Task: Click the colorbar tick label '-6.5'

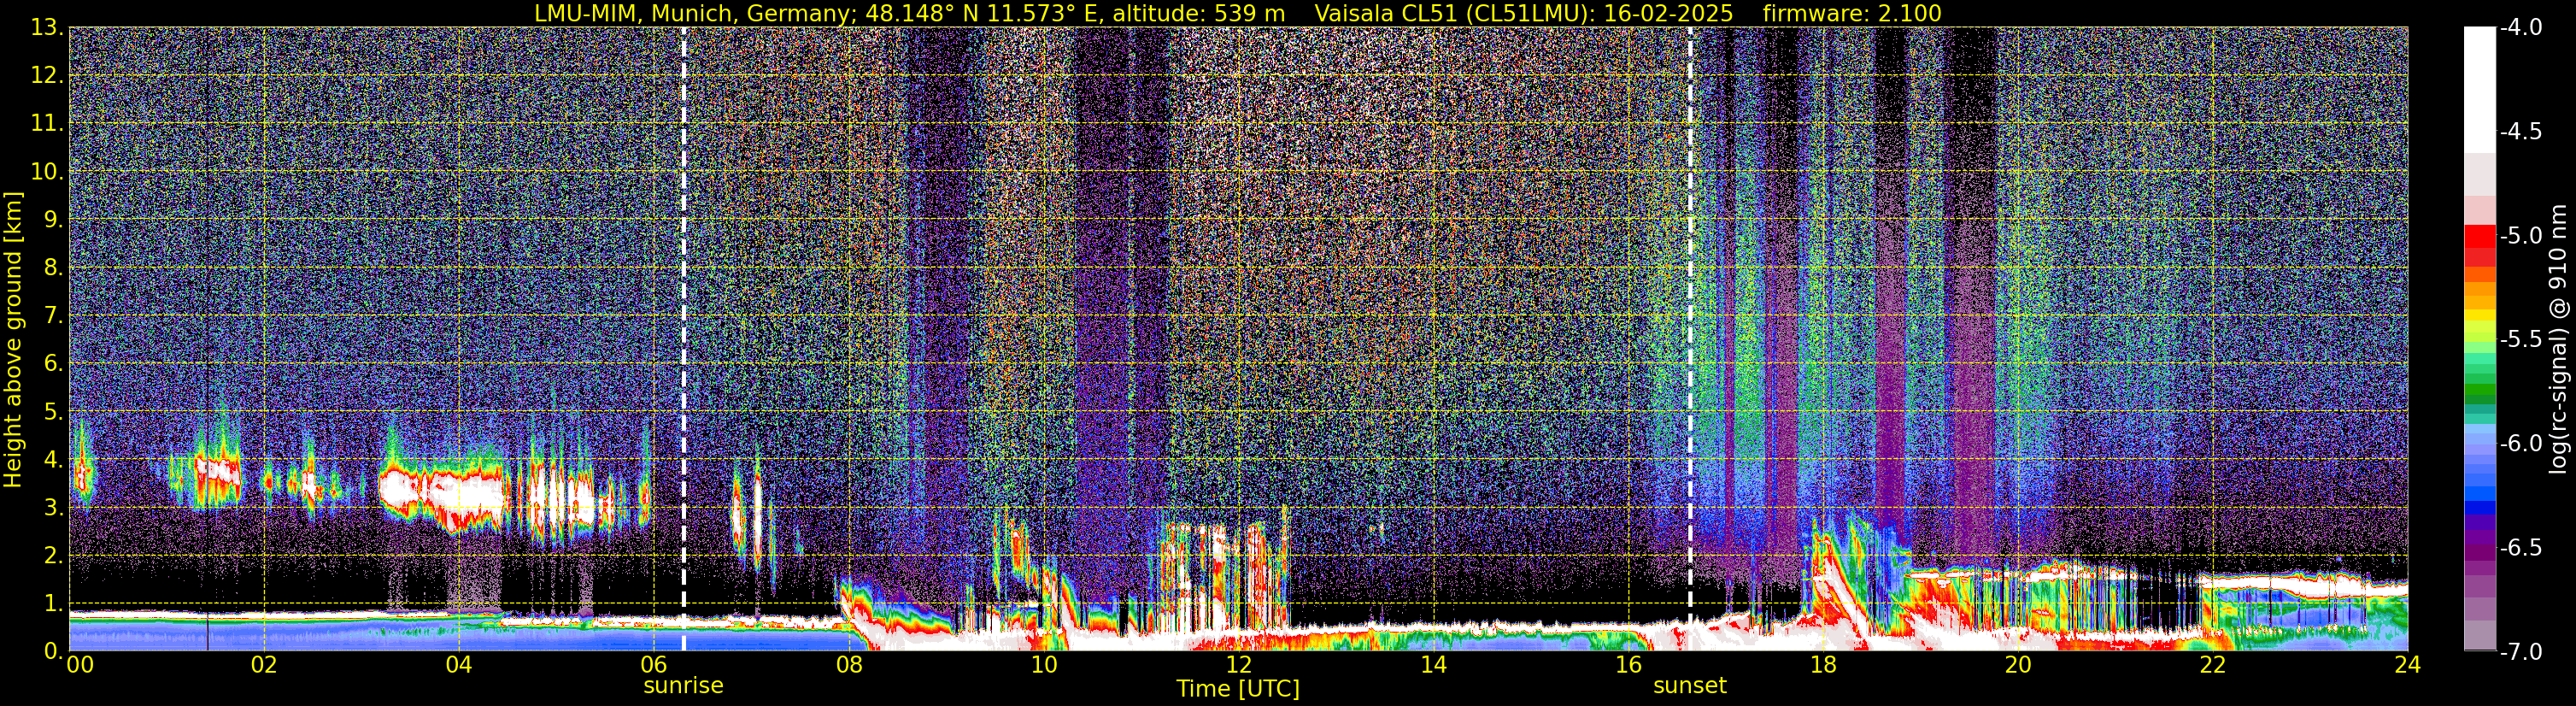Action: click(x=2520, y=548)
